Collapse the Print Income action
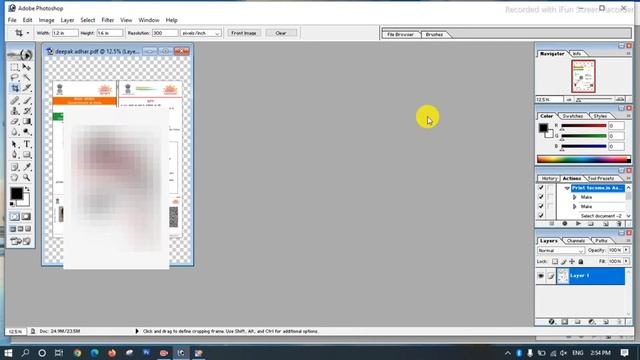The width and height of the screenshot is (640, 360). (567, 188)
